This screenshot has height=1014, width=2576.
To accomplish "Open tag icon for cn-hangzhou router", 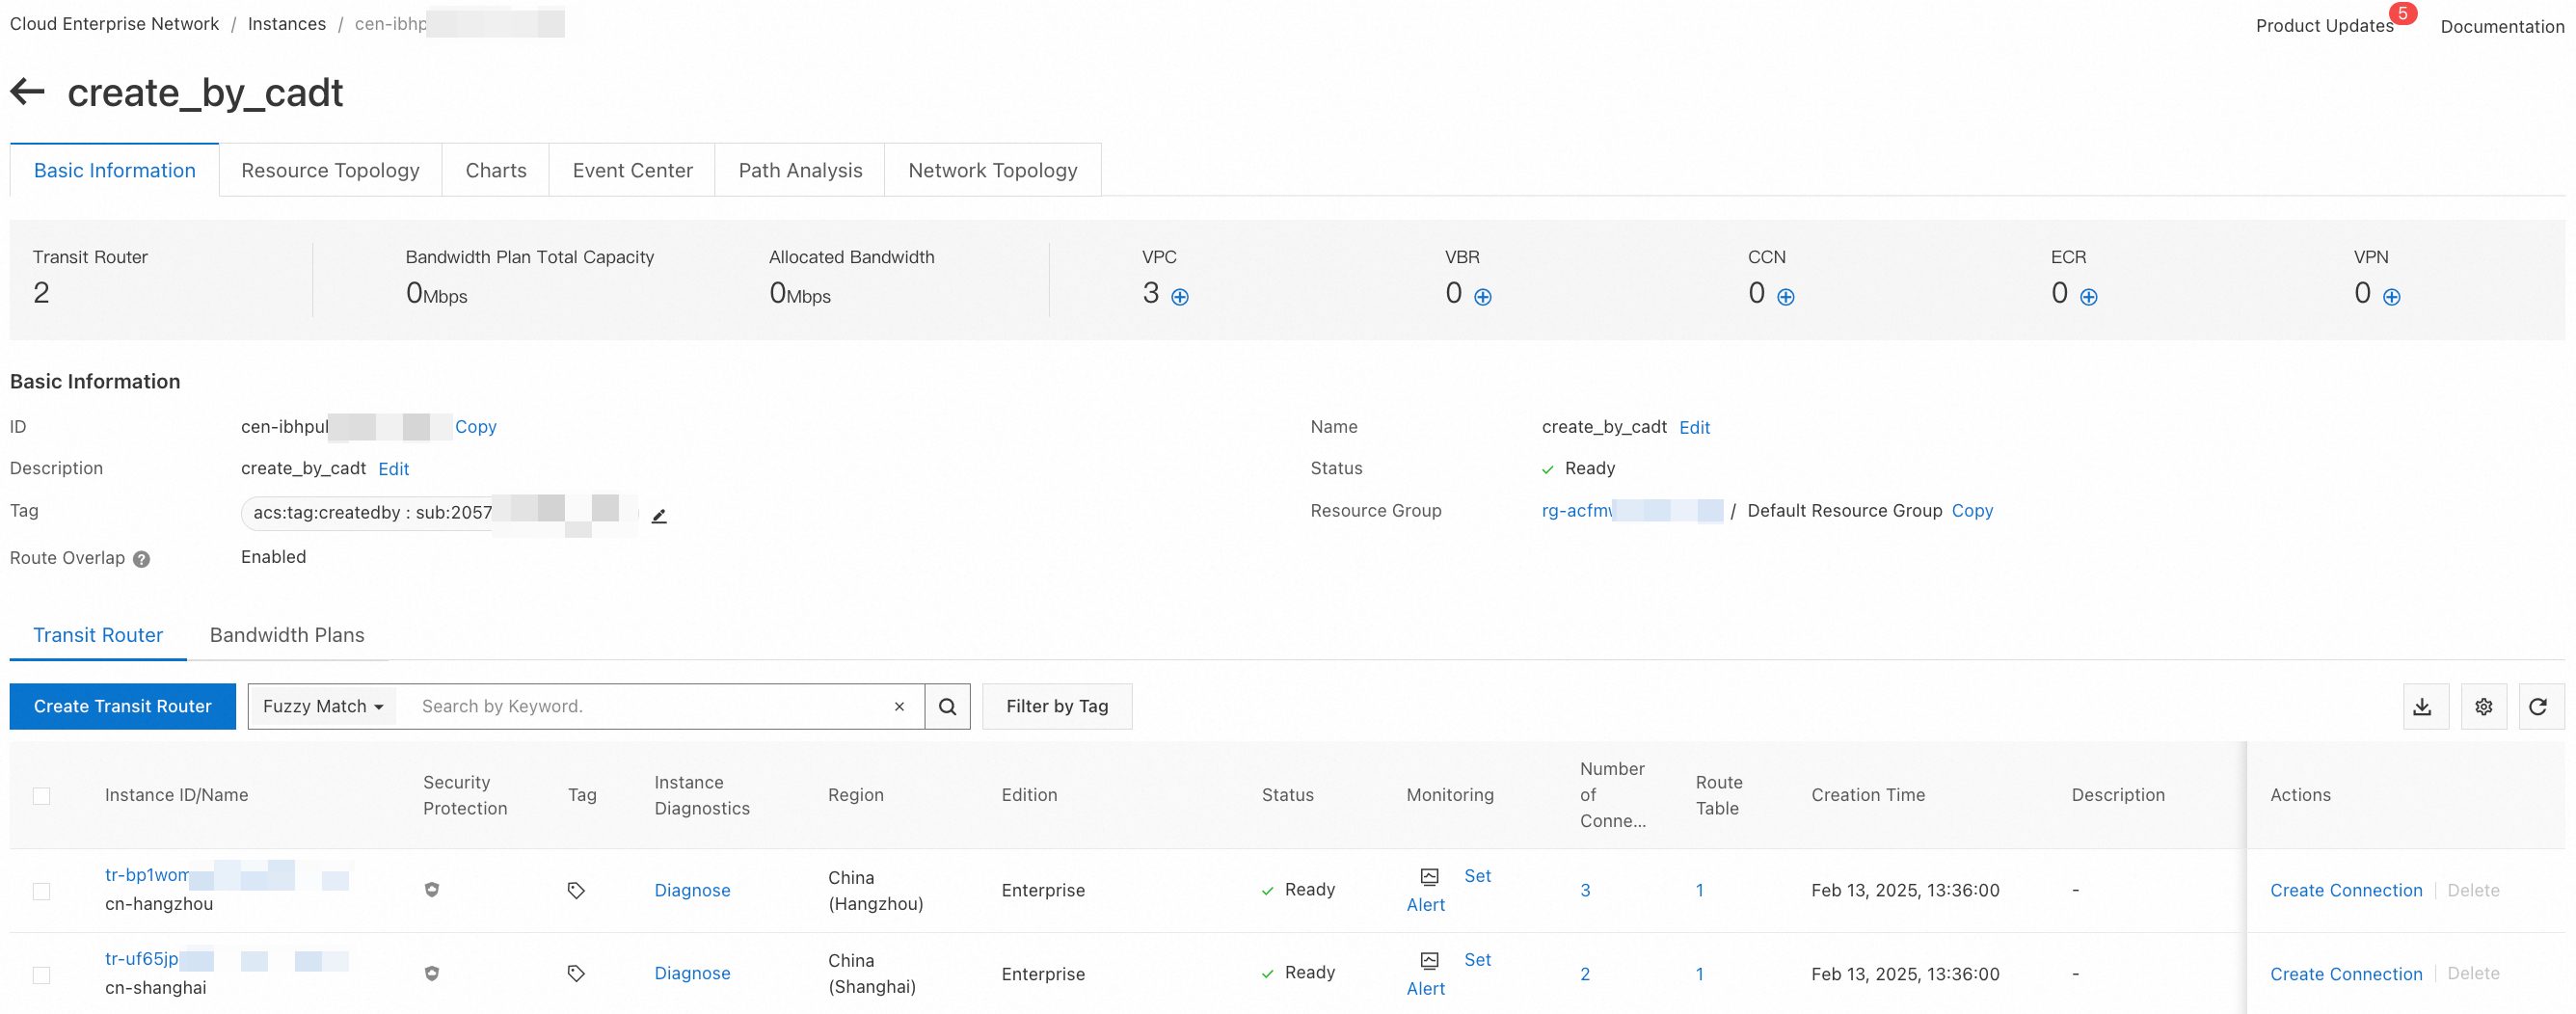I will pyautogui.click(x=576, y=890).
